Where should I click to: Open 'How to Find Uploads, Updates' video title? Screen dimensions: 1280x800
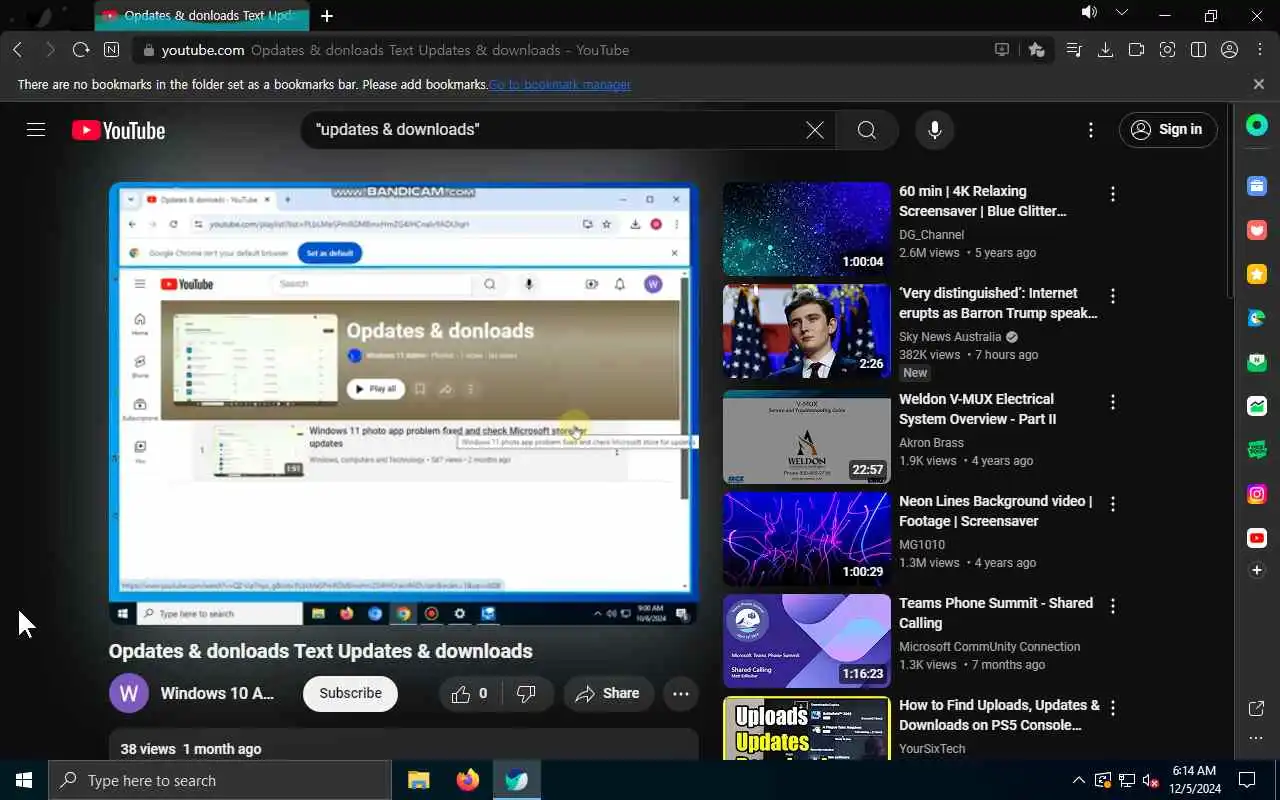point(999,715)
